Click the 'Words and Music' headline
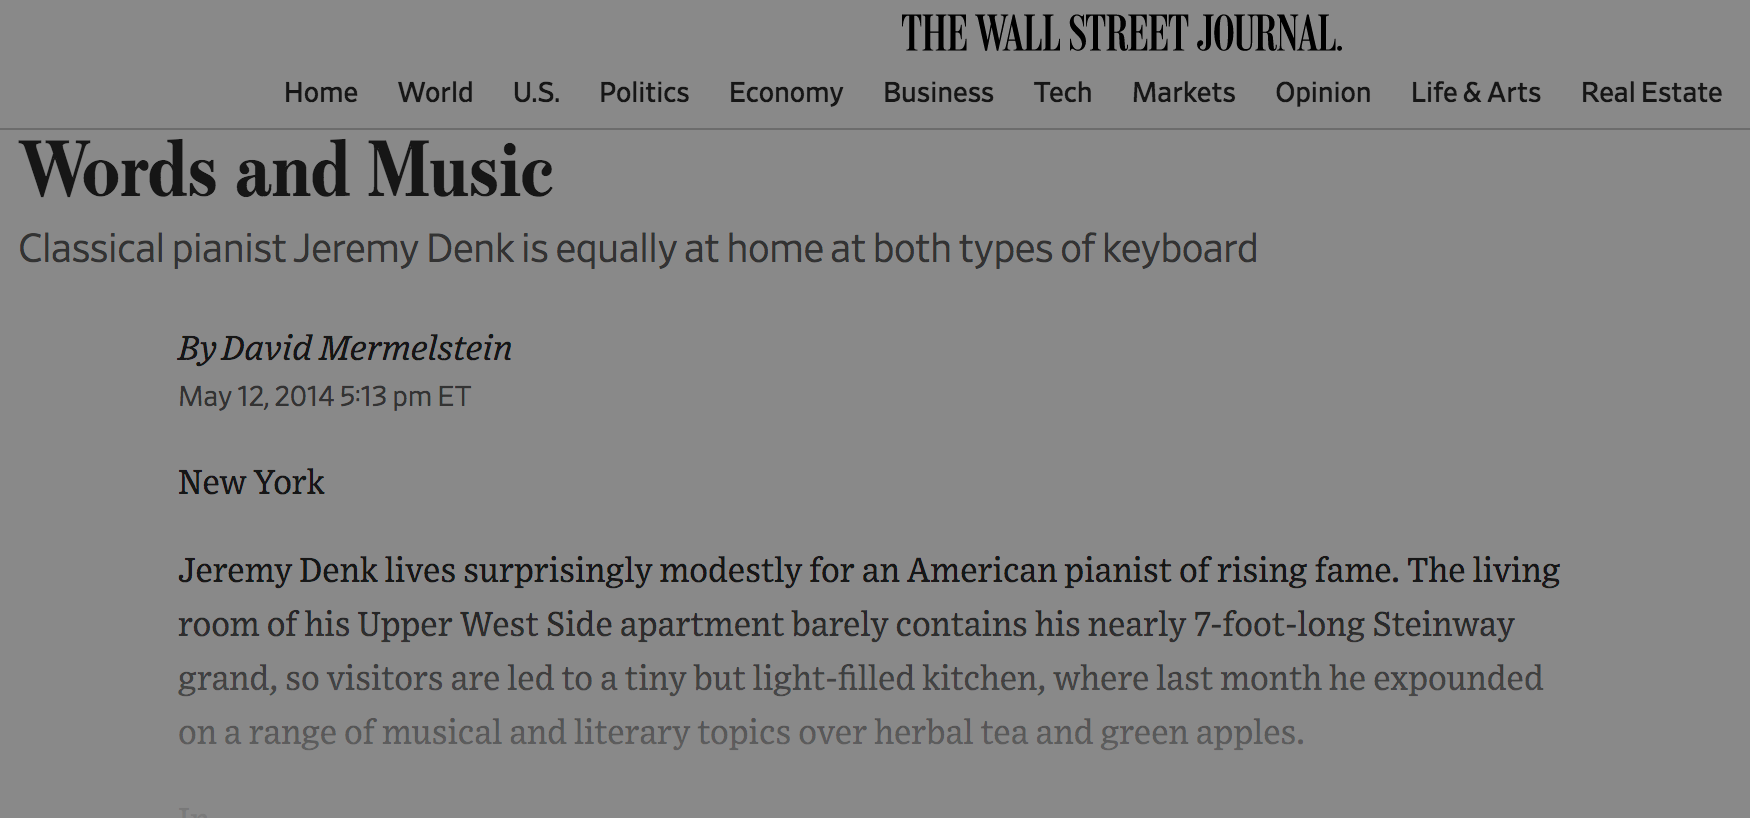Screen dimensions: 1750x818 (286, 171)
